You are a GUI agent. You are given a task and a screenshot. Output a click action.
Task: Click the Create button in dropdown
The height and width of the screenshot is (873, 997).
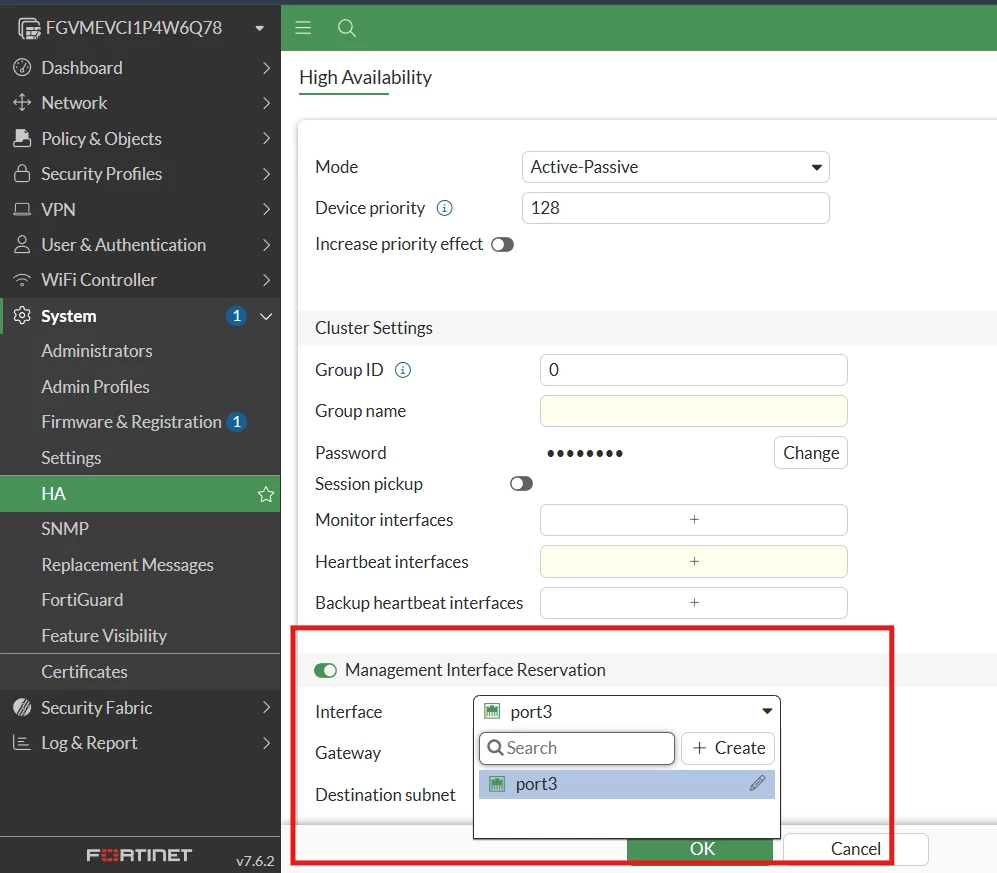tap(728, 748)
